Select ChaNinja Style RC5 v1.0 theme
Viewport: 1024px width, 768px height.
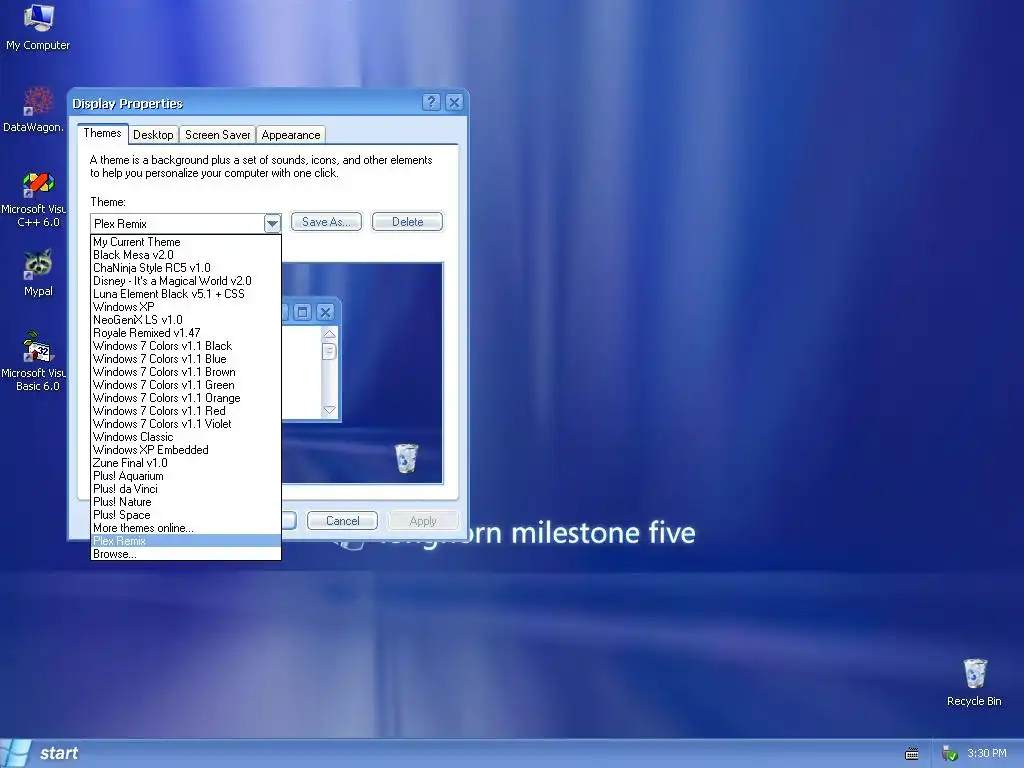186,268
